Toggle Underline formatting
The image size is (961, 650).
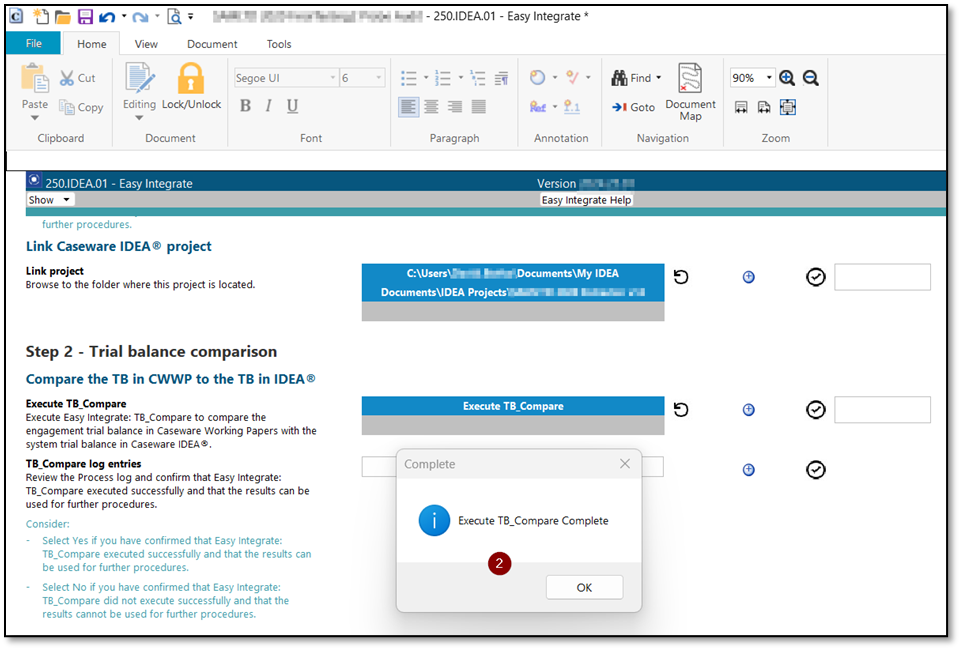click(x=290, y=105)
